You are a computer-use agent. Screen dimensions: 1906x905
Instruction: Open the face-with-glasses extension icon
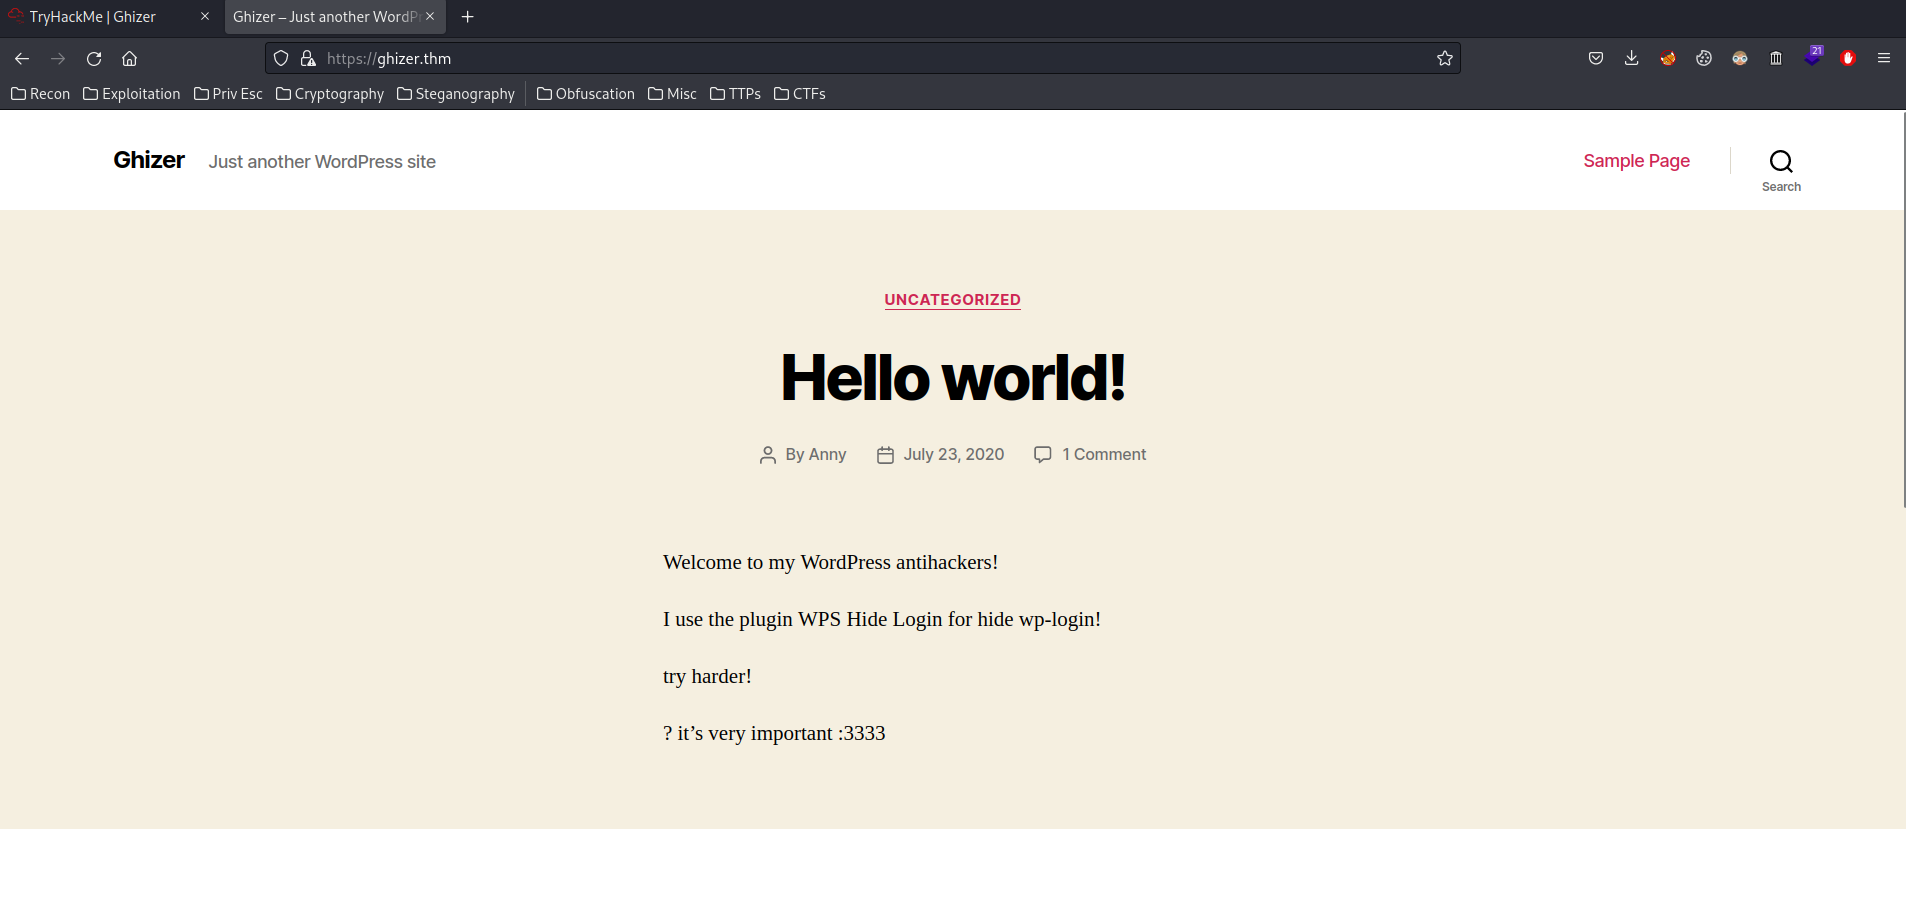pos(1740,59)
